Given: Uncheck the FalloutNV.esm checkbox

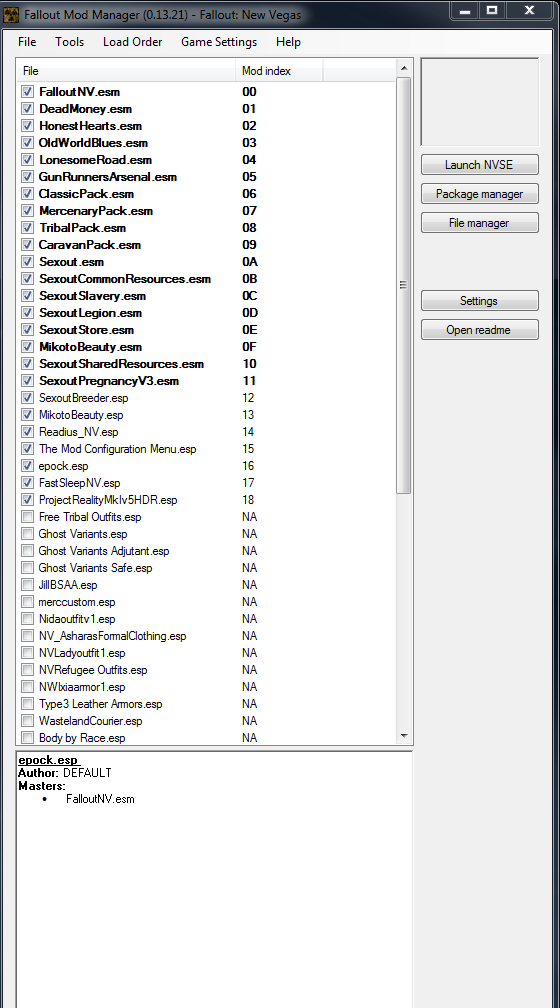Looking at the screenshot, I should click(28, 92).
